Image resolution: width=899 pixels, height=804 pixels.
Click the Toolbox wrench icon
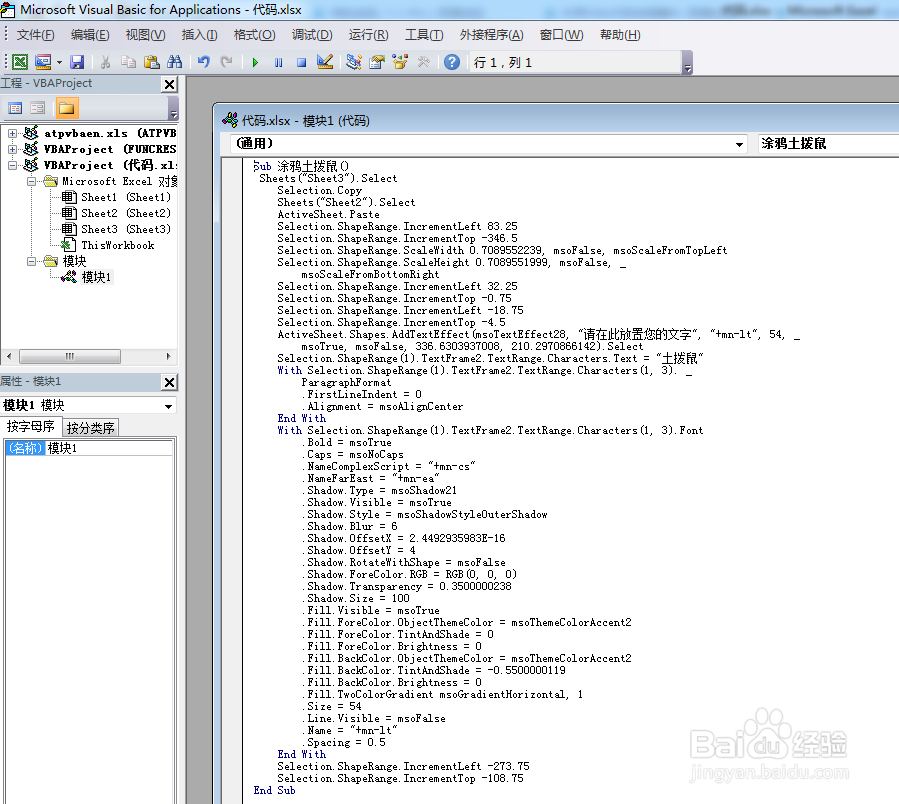point(423,62)
